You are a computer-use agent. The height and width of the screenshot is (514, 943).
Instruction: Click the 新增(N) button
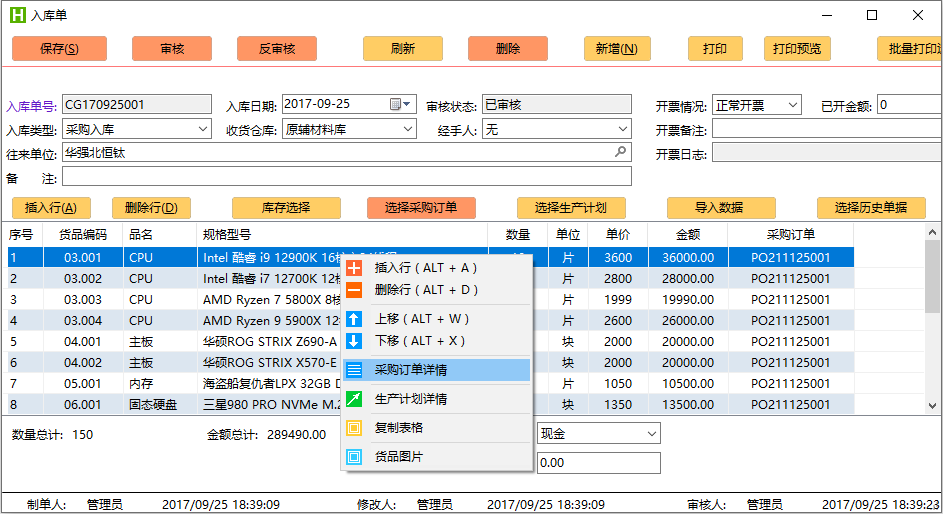[617, 49]
